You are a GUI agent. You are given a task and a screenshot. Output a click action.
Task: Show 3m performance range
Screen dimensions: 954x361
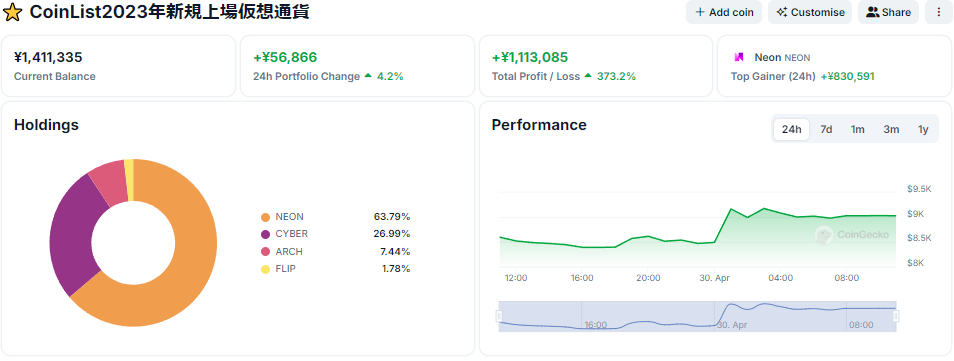tap(891, 129)
